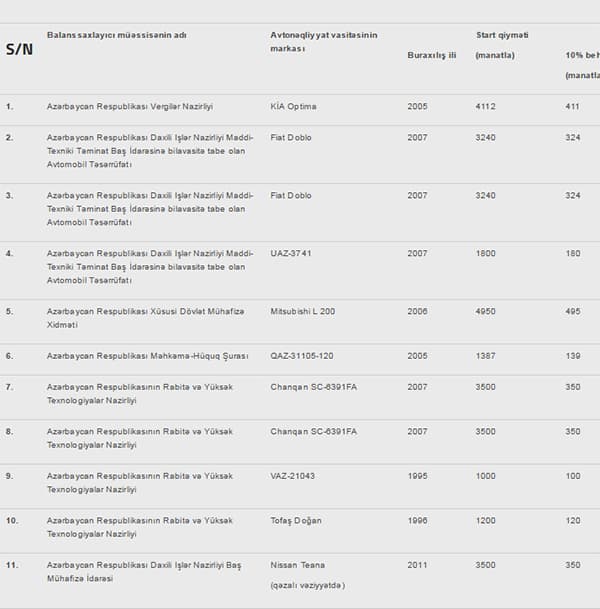Click Chanqan SC-6391FA in row 7

click(x=313, y=387)
